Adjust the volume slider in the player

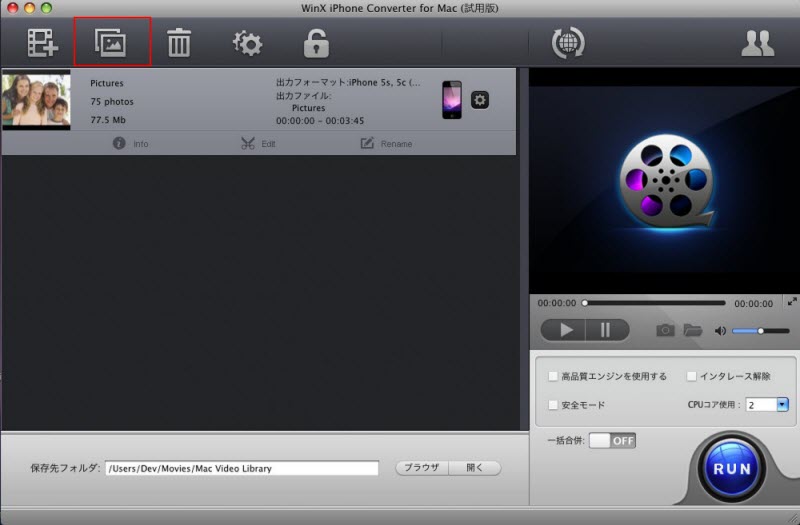(x=760, y=330)
